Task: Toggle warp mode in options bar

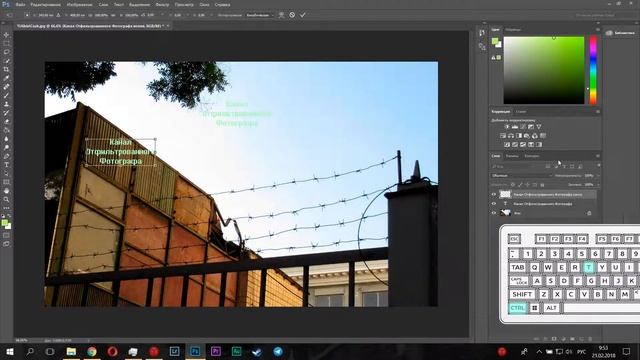Action: [281, 15]
